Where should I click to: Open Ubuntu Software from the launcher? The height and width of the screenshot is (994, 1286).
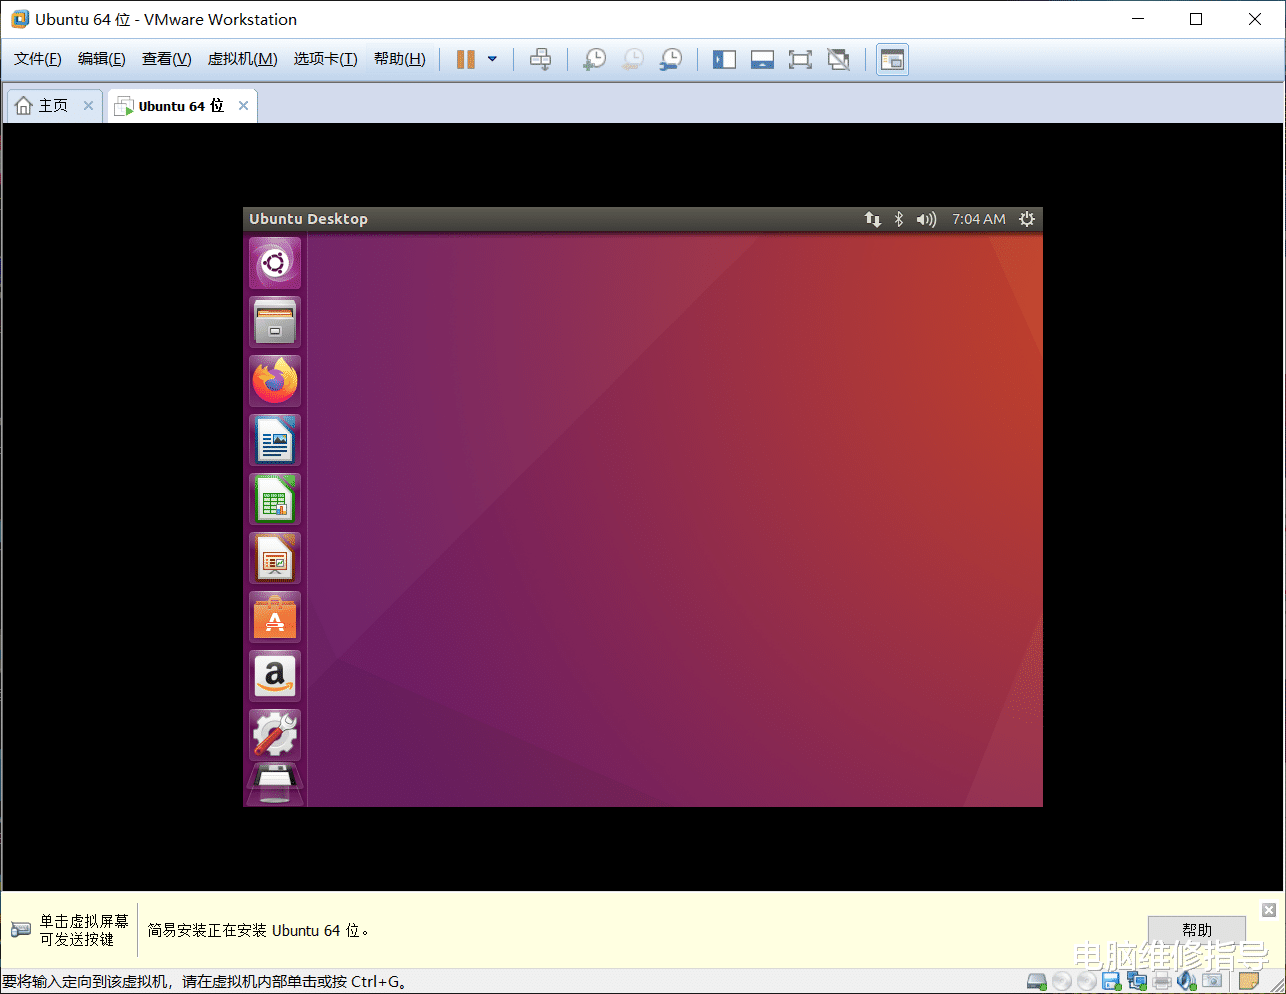(275, 617)
